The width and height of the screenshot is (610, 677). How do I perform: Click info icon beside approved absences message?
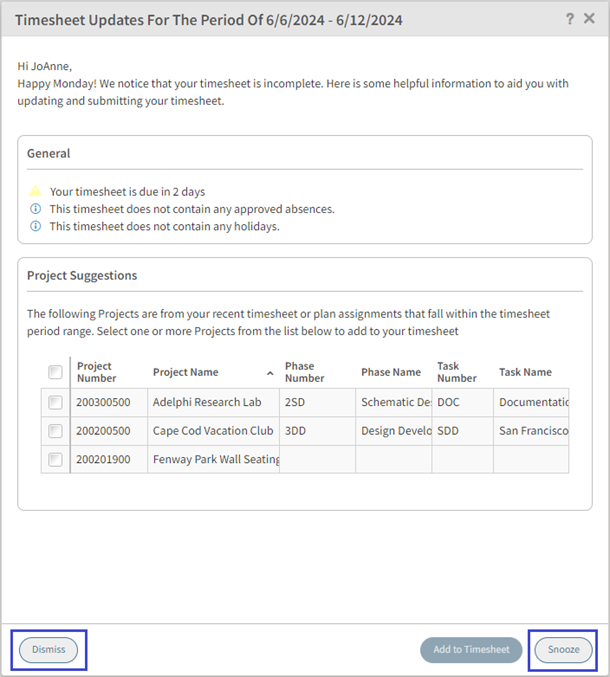[35, 209]
